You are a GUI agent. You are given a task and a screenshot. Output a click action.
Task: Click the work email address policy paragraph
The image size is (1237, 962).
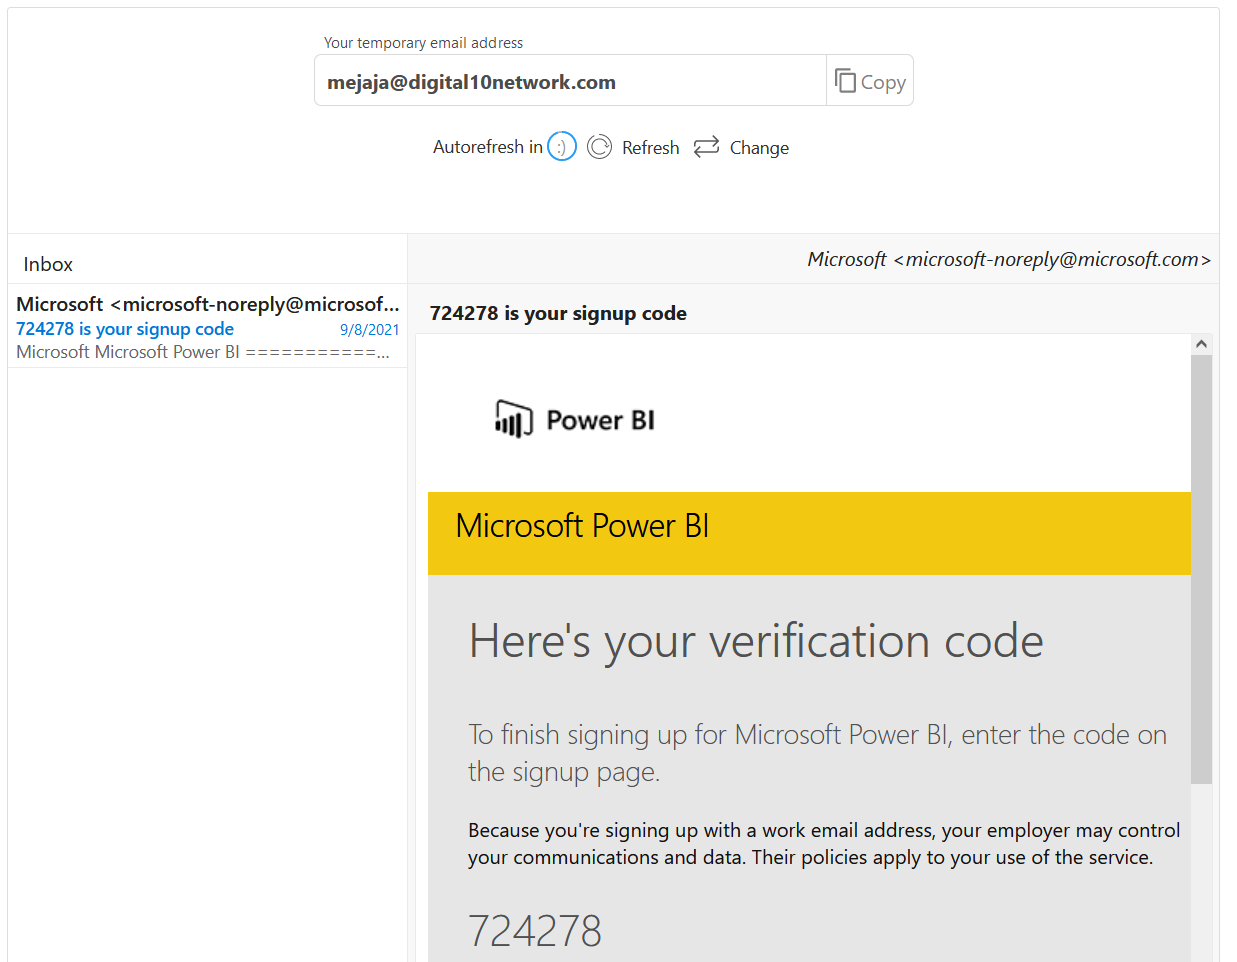(x=824, y=844)
